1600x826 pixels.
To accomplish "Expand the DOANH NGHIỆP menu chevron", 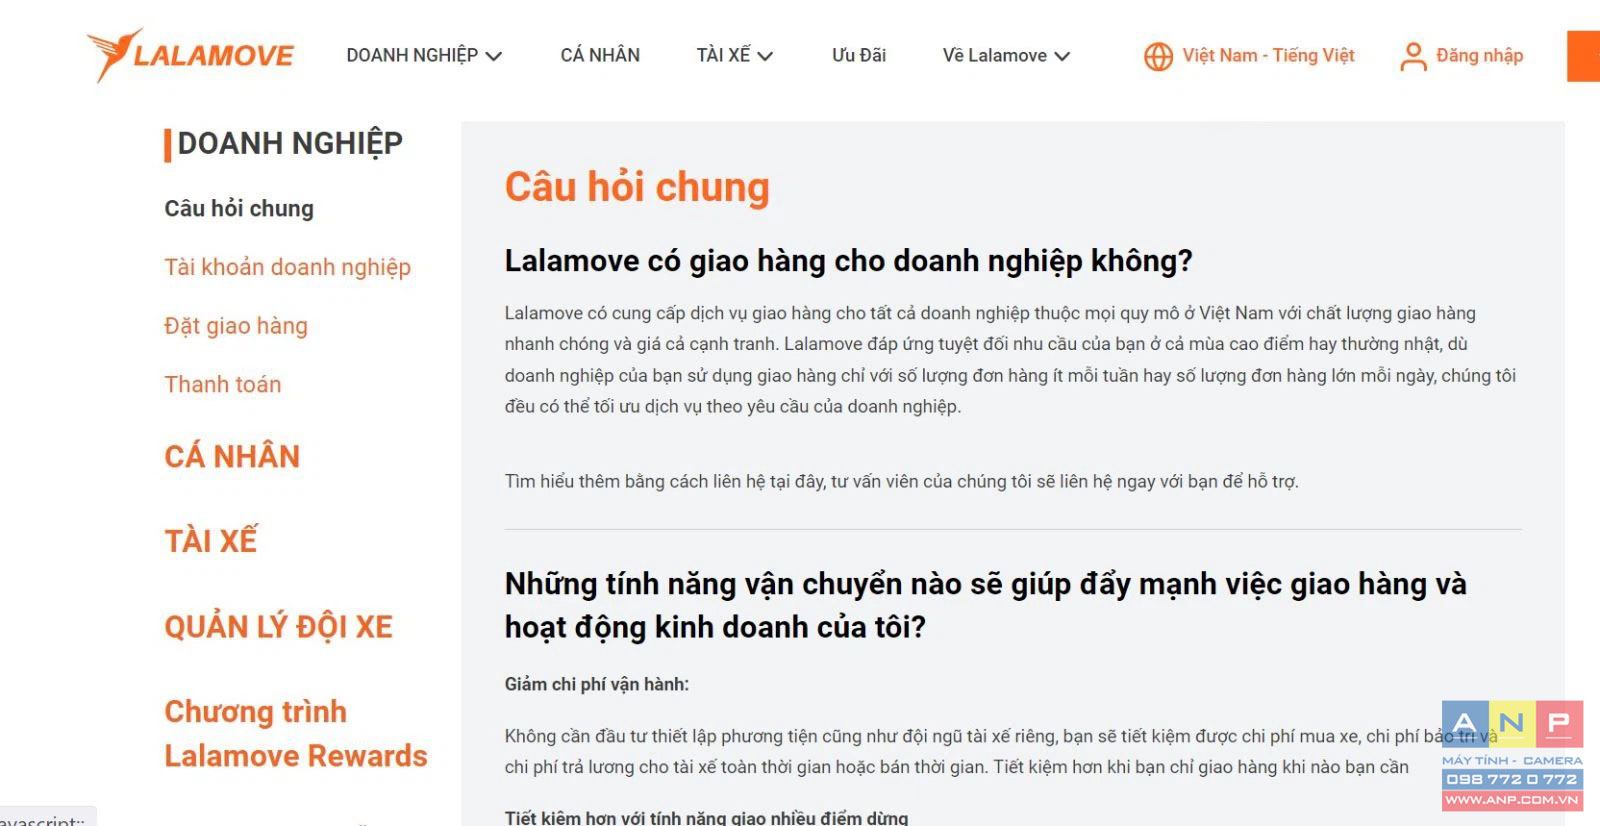I will [x=493, y=56].
